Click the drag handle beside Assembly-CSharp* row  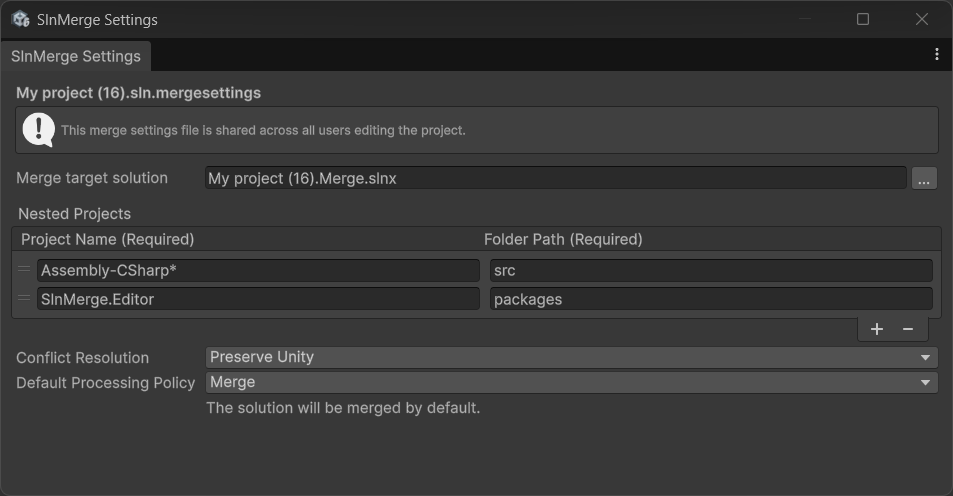(x=24, y=270)
